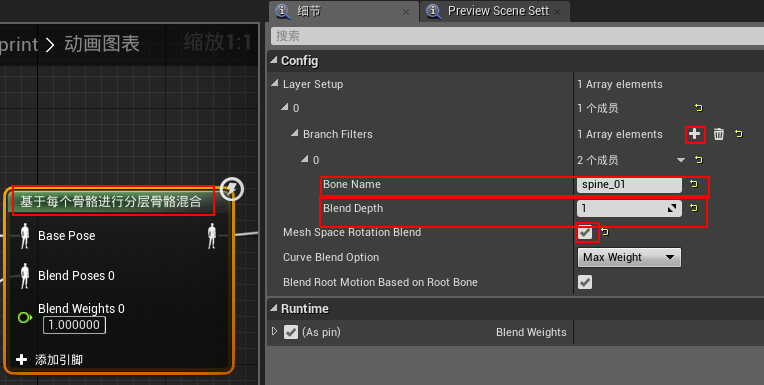Click the '2 个成员' text

[598, 160]
